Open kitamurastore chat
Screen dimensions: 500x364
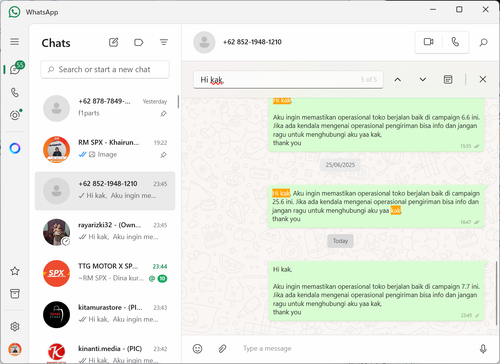click(x=105, y=315)
